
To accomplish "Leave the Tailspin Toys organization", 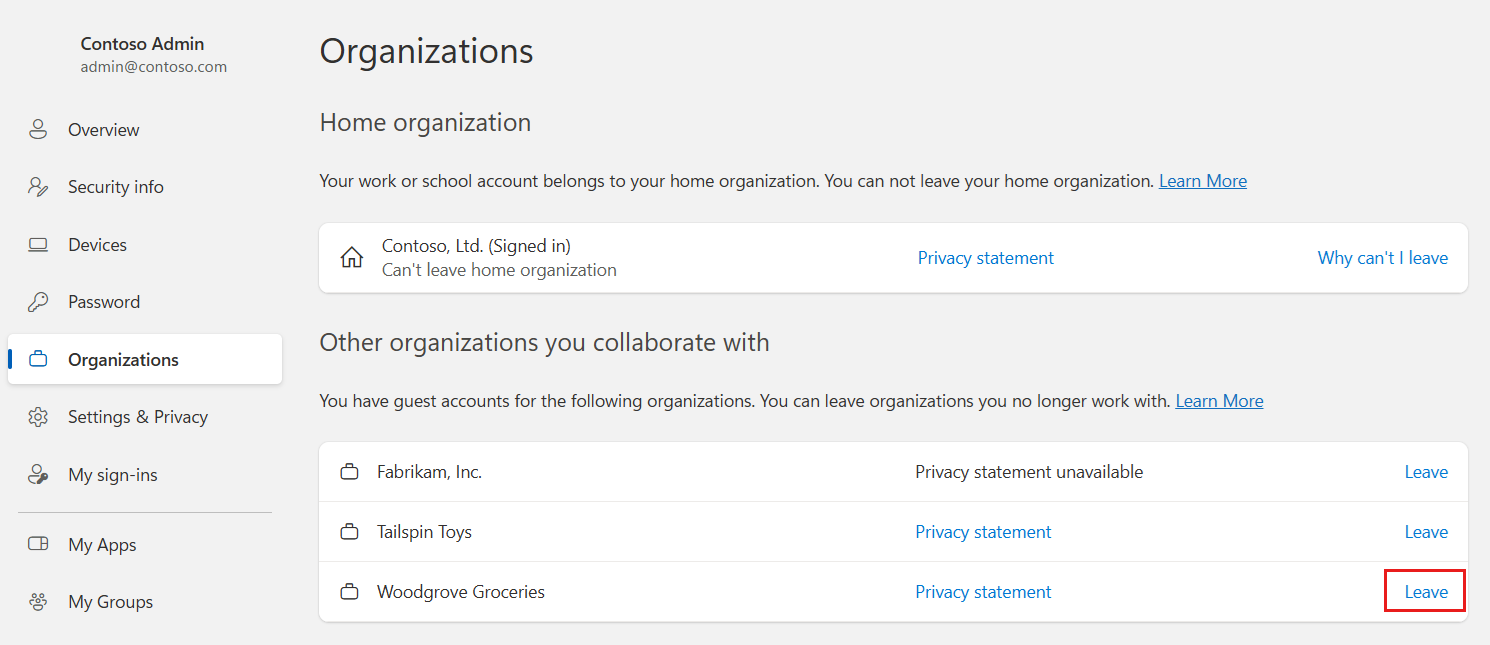I will coord(1426,532).
